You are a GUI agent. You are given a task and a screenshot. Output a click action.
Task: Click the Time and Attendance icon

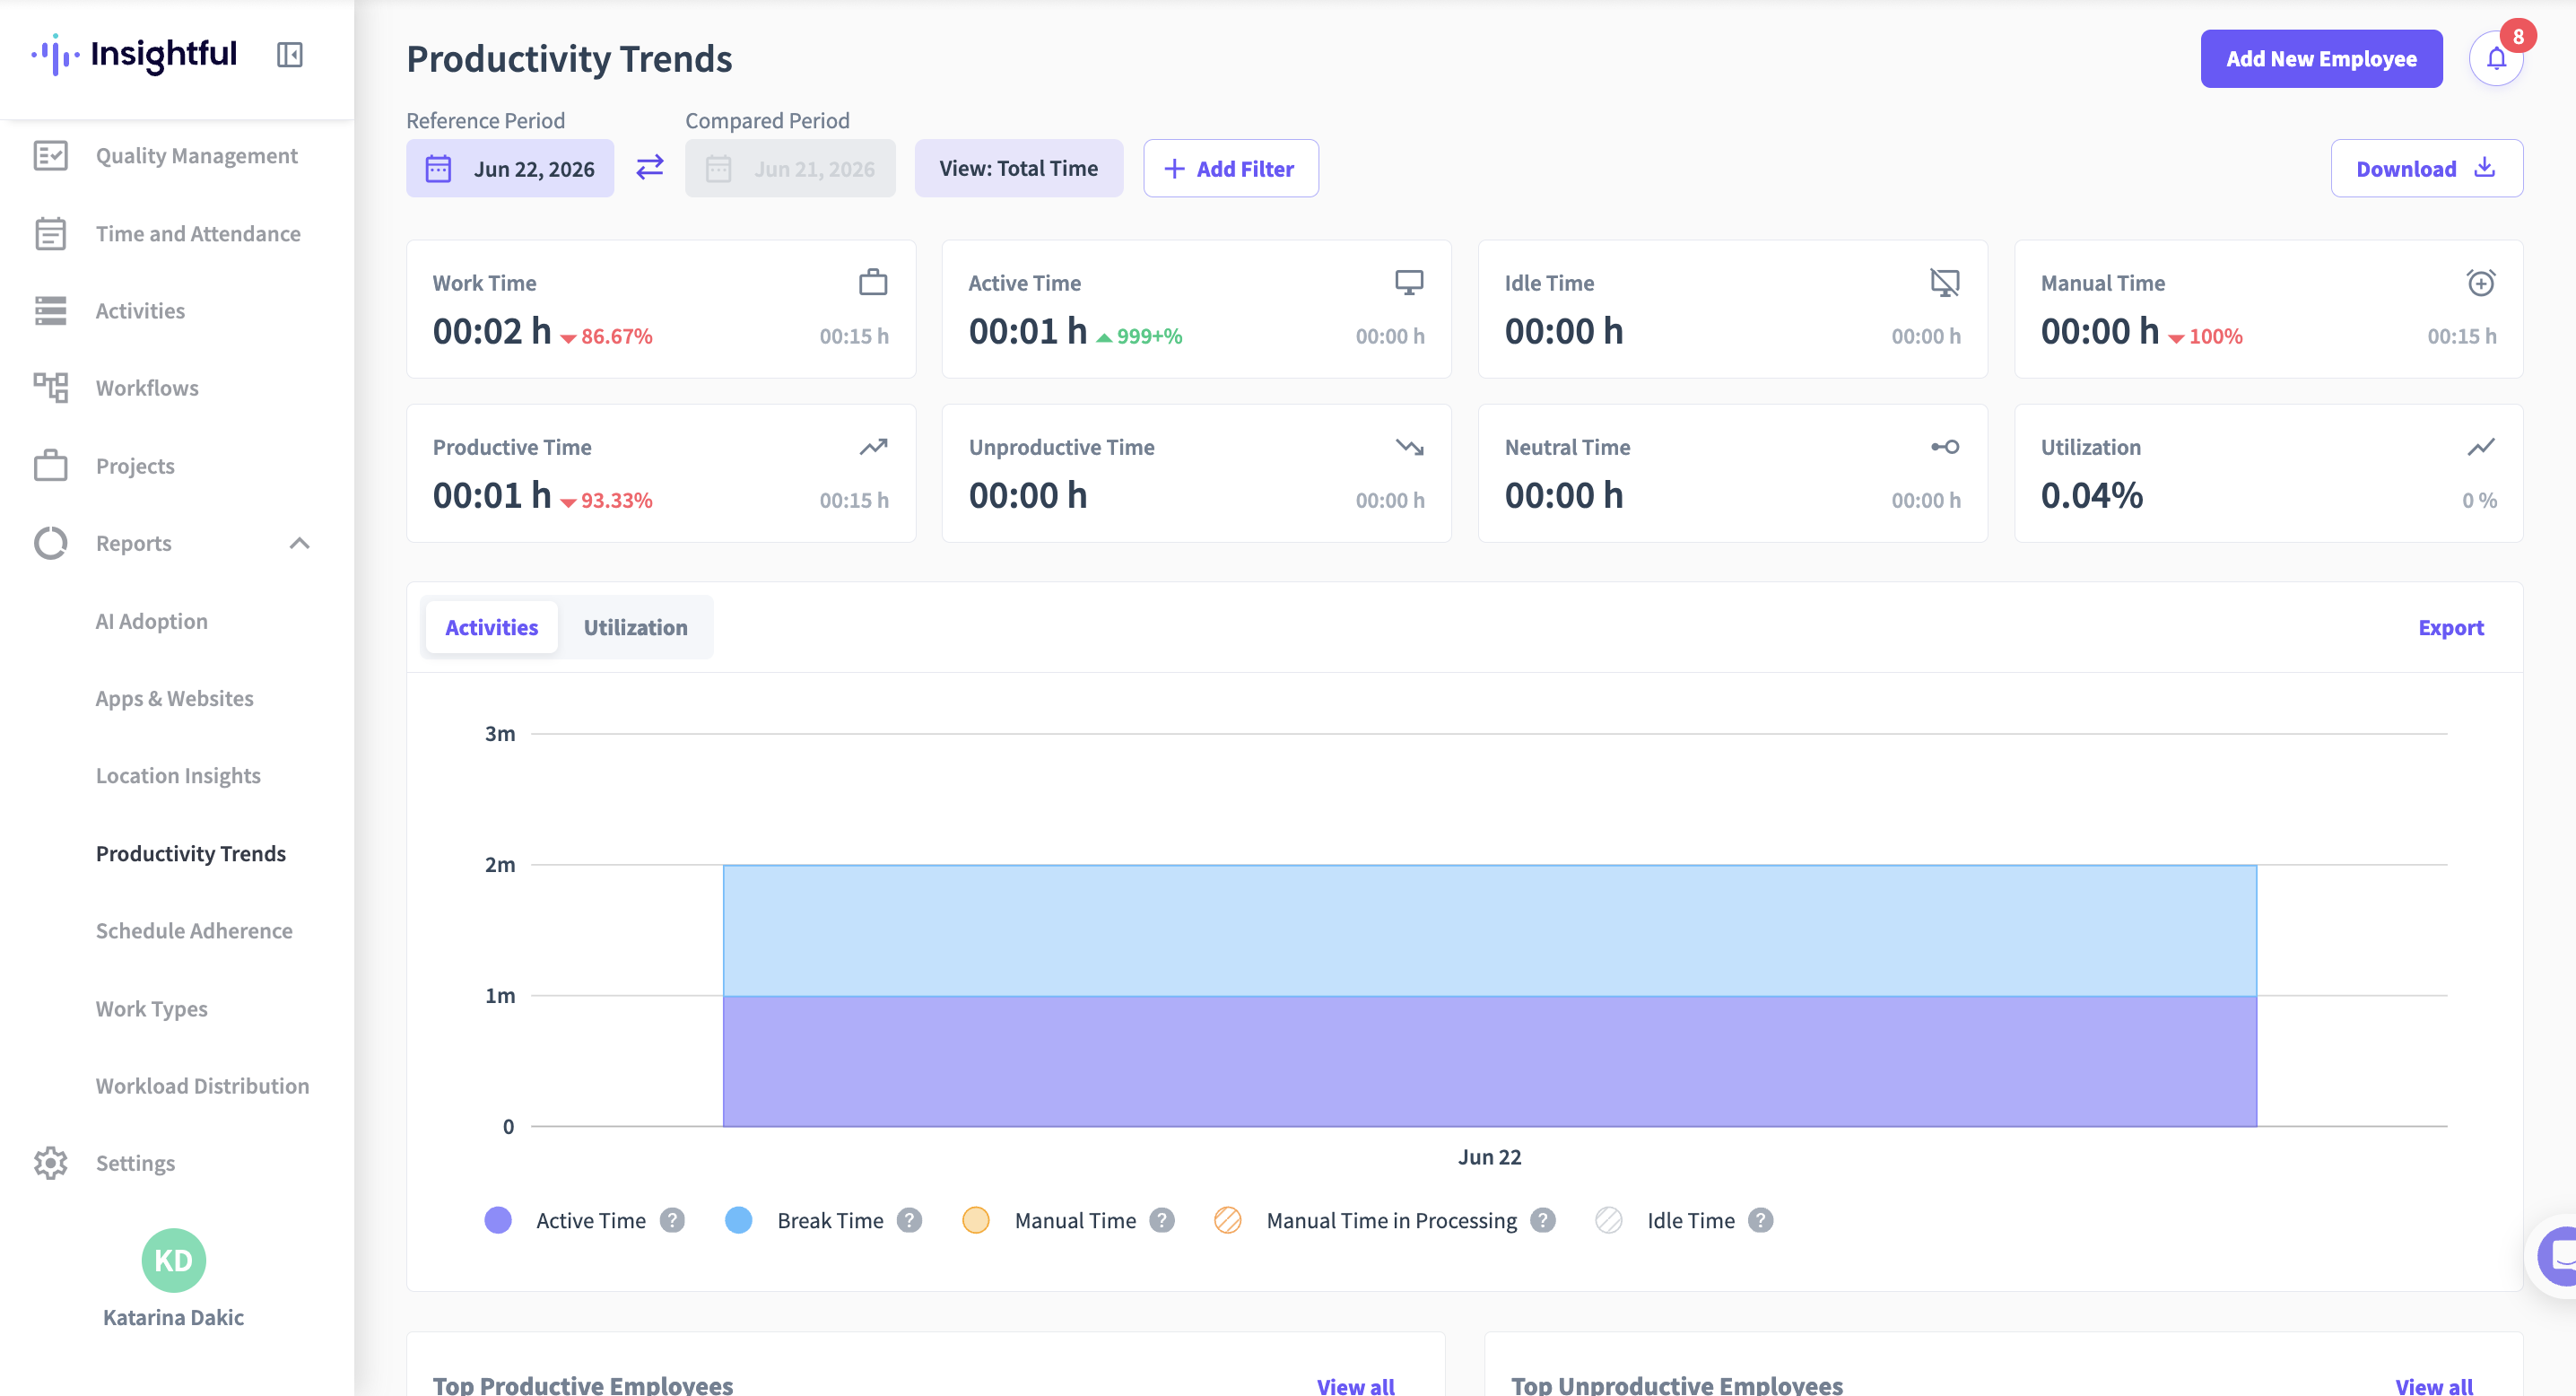(x=50, y=233)
